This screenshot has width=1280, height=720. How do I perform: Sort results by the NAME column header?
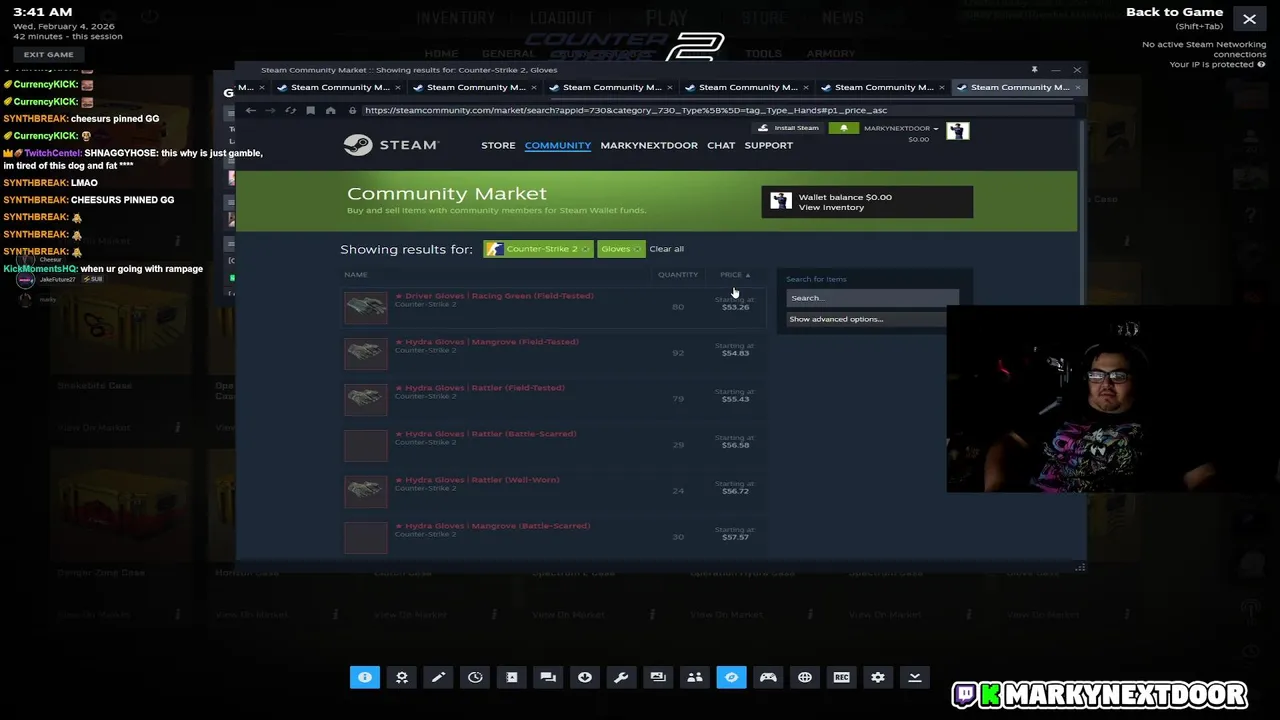point(356,274)
